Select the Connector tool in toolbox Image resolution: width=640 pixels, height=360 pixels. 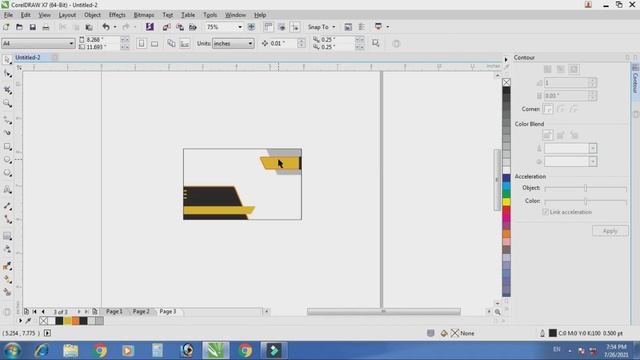pyautogui.click(x=7, y=220)
